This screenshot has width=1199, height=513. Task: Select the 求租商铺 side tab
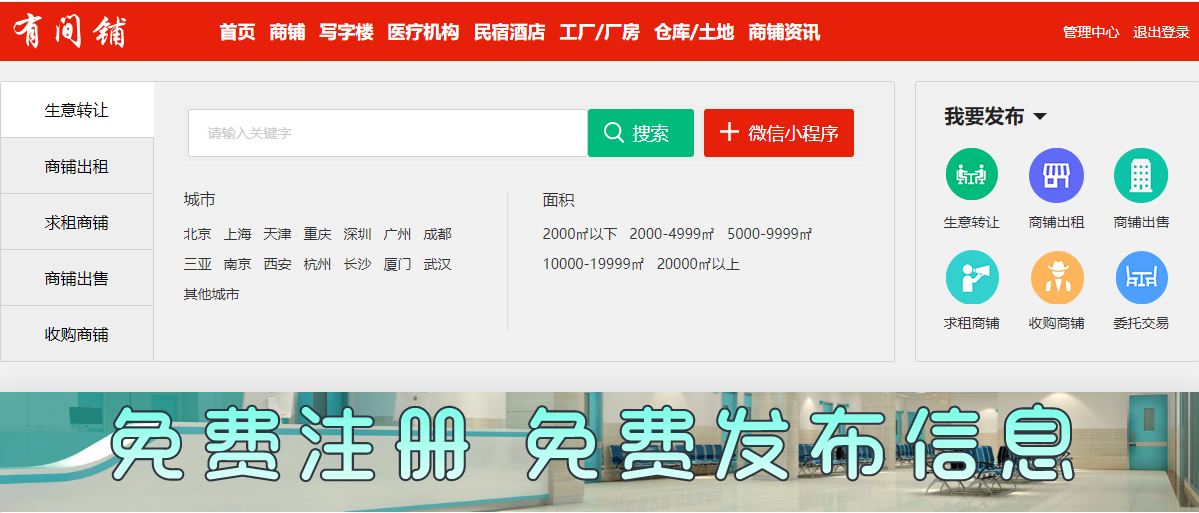pyautogui.click(x=77, y=222)
